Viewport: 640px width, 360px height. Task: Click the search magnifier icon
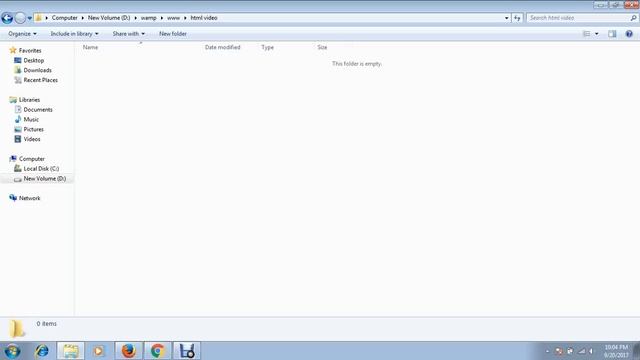(633, 18)
